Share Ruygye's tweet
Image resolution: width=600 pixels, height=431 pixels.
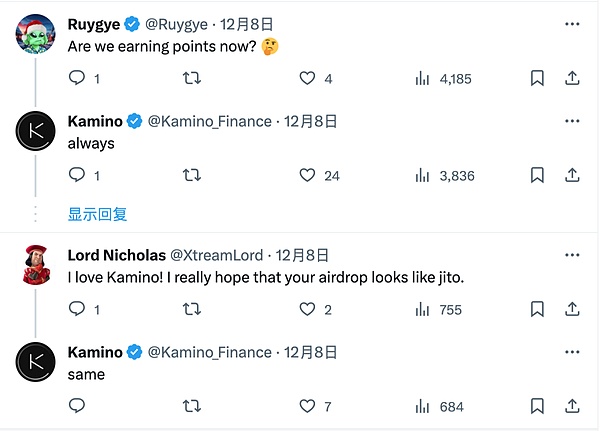[572, 78]
